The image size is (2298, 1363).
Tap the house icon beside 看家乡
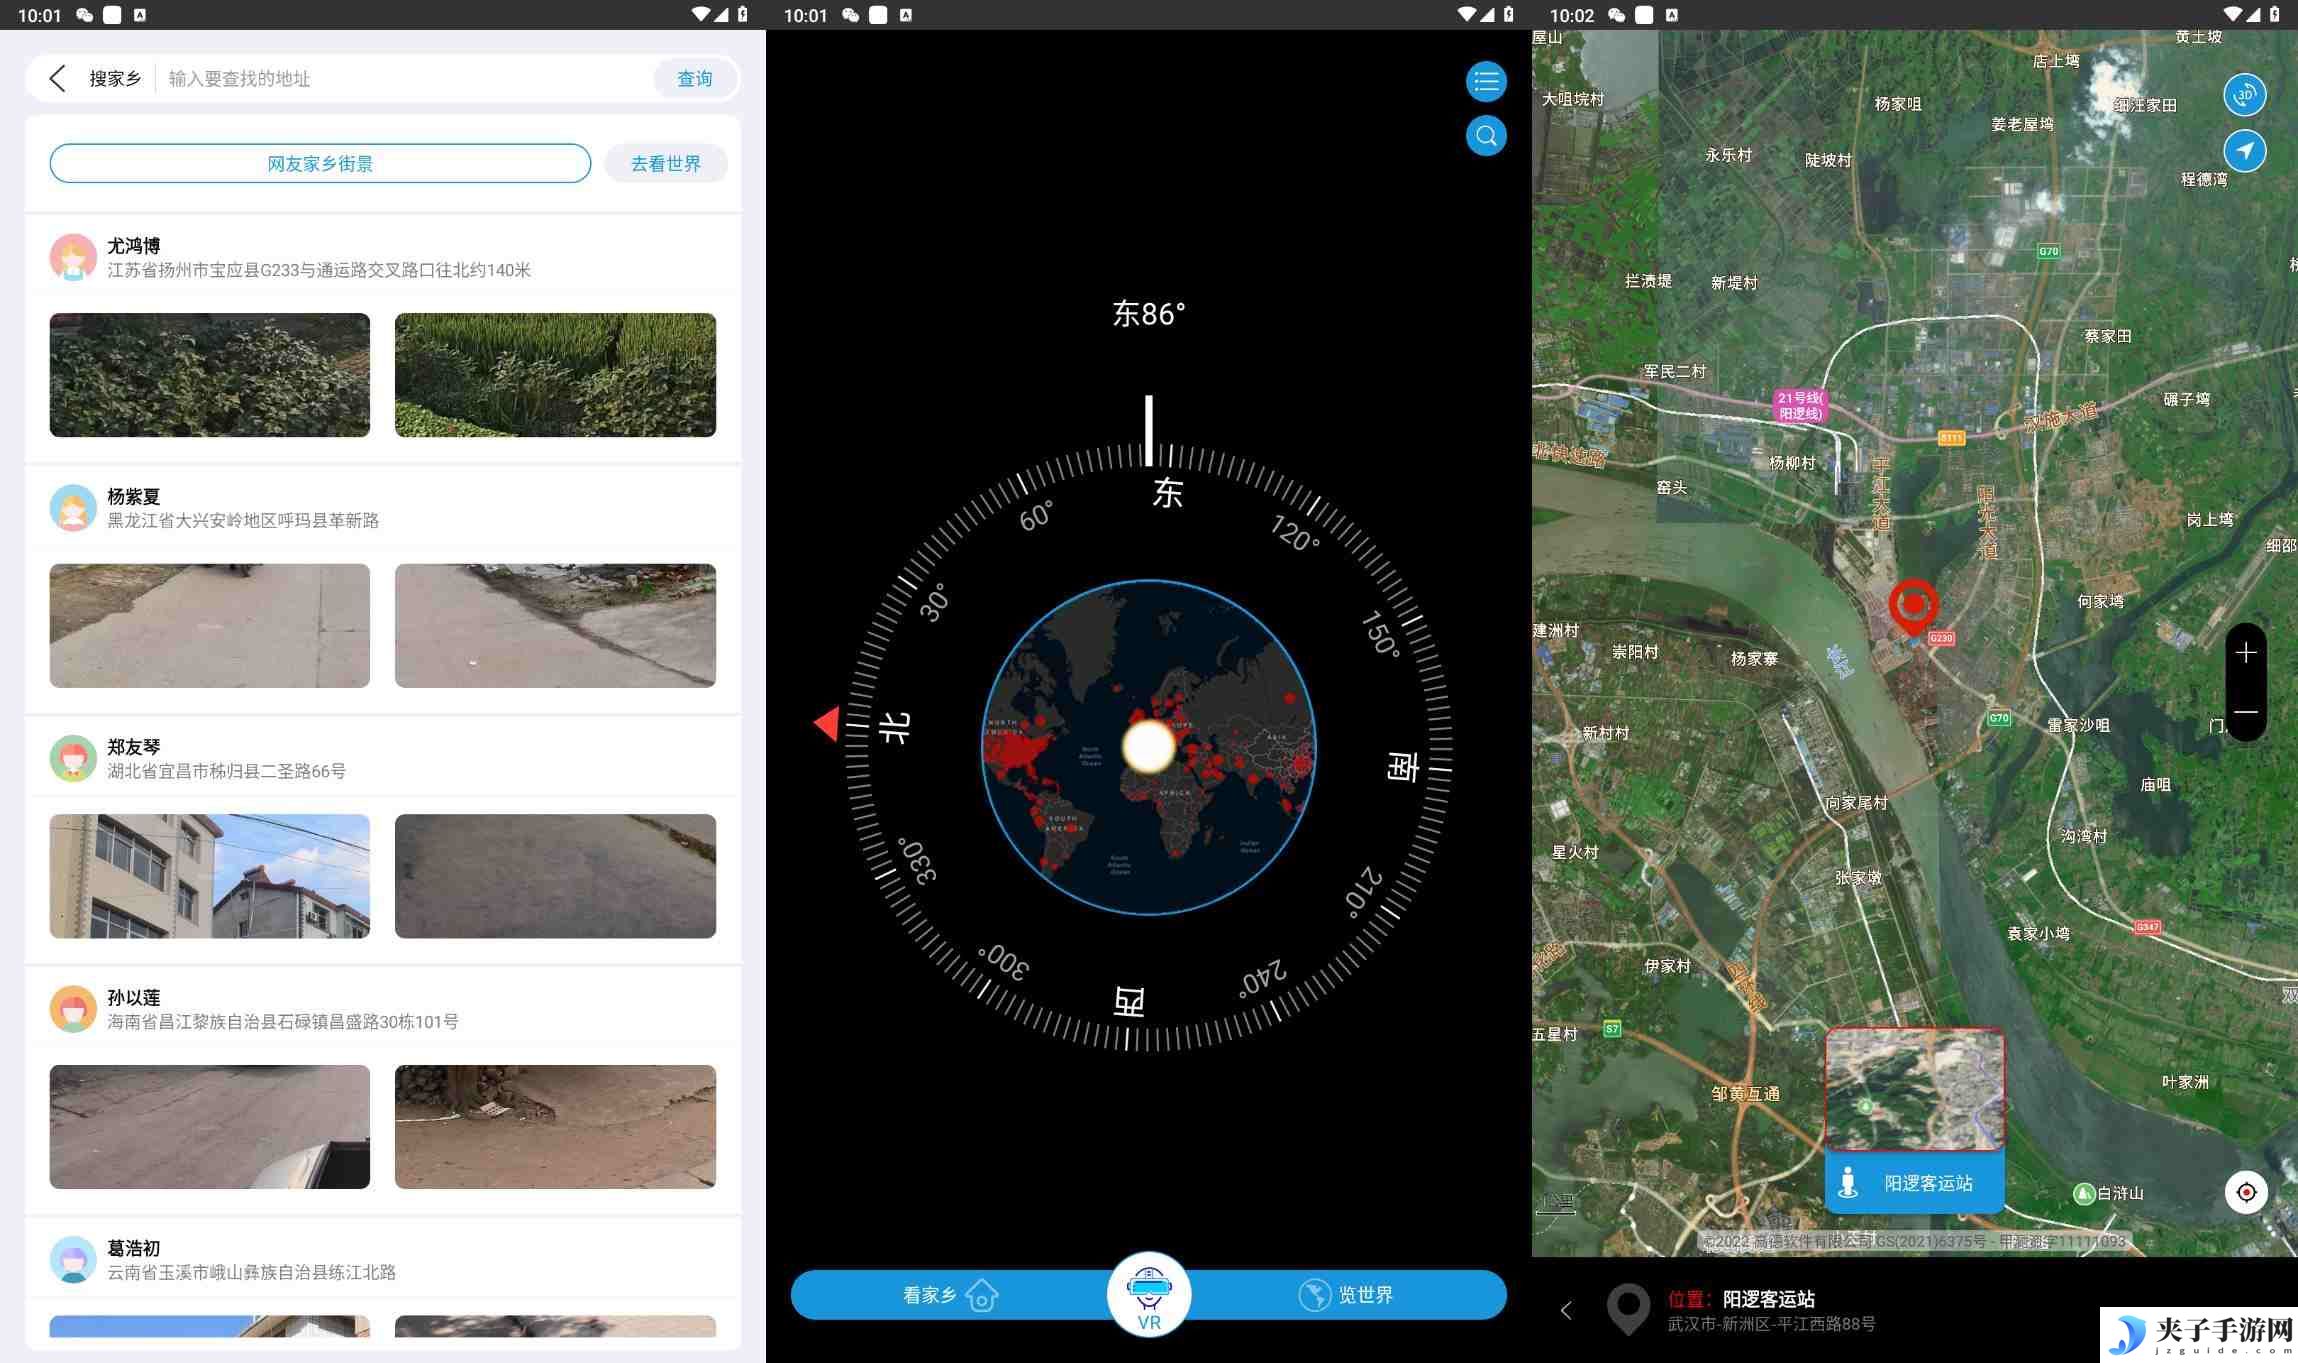(x=982, y=1295)
